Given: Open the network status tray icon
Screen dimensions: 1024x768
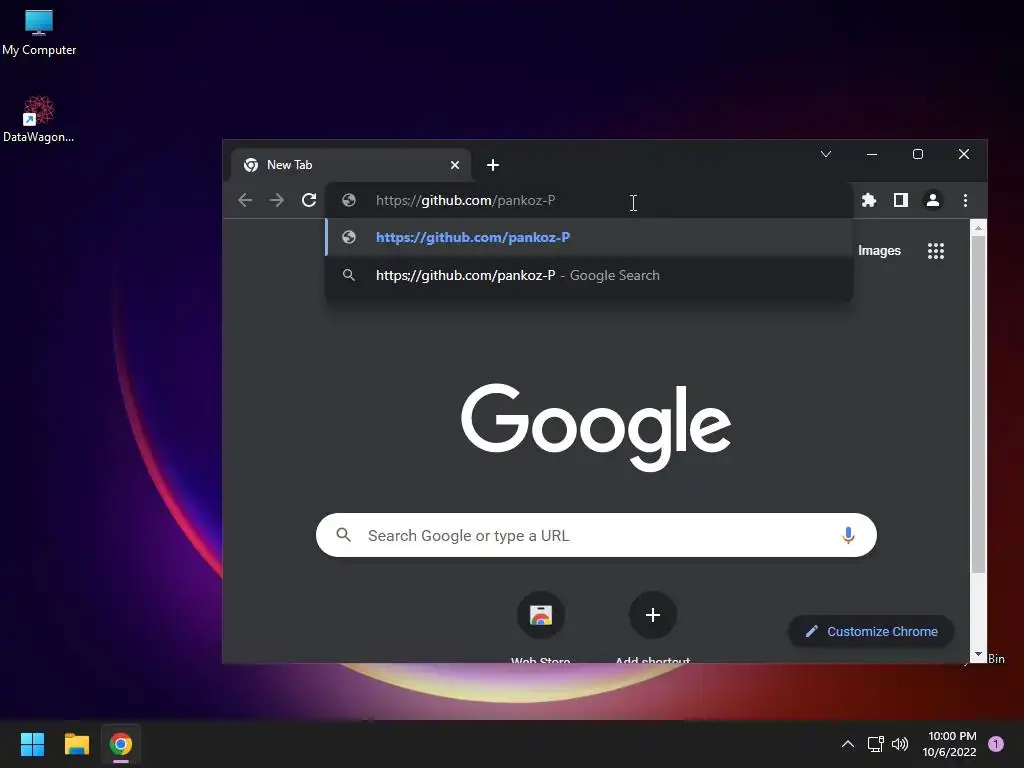Looking at the screenshot, I should tap(875, 744).
